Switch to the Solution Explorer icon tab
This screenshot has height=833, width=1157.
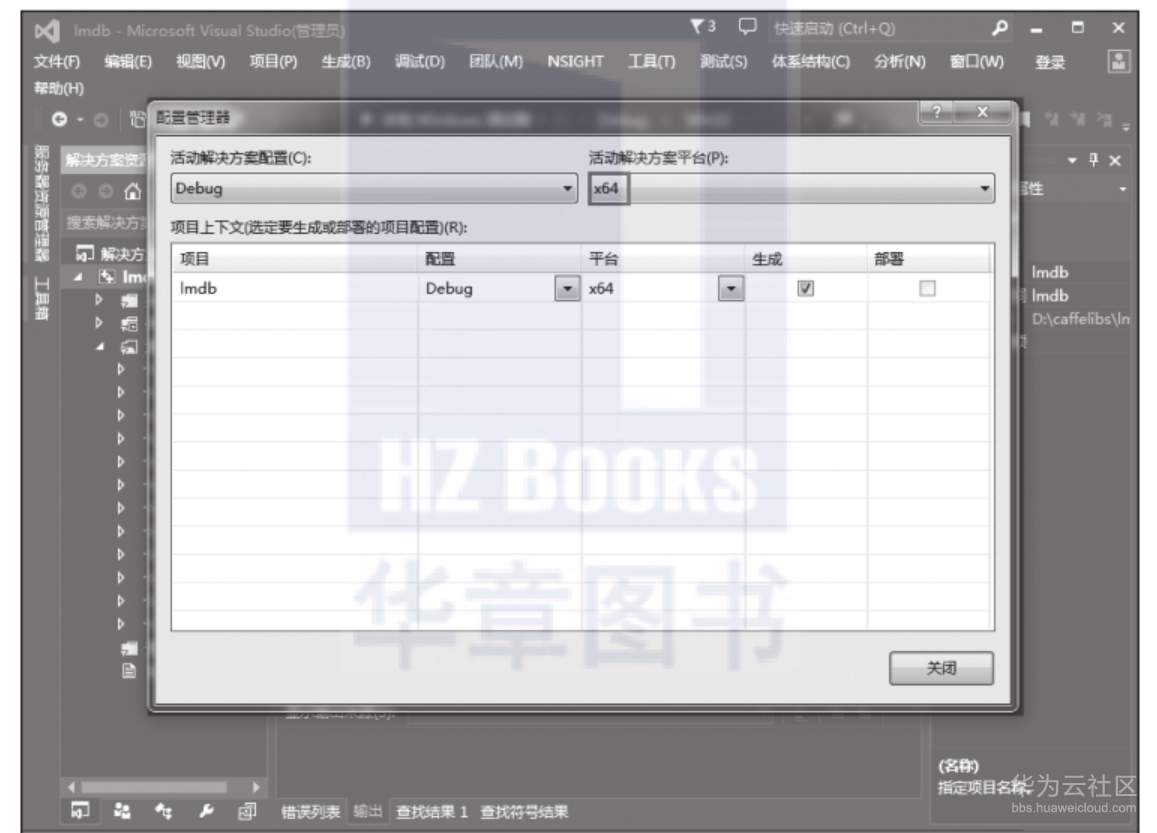80,810
